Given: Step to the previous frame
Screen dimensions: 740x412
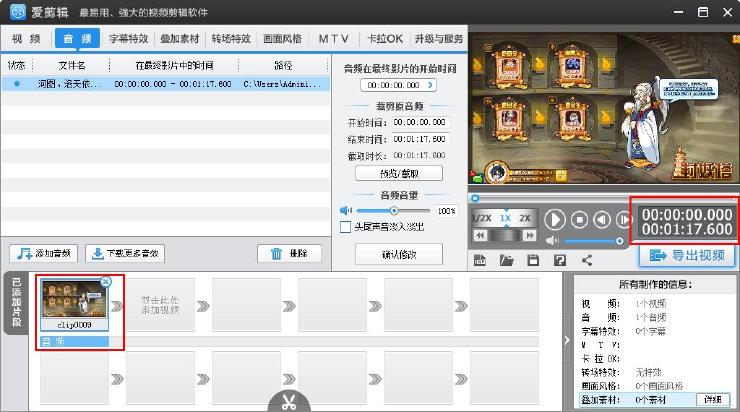Looking at the screenshot, I should (x=601, y=219).
